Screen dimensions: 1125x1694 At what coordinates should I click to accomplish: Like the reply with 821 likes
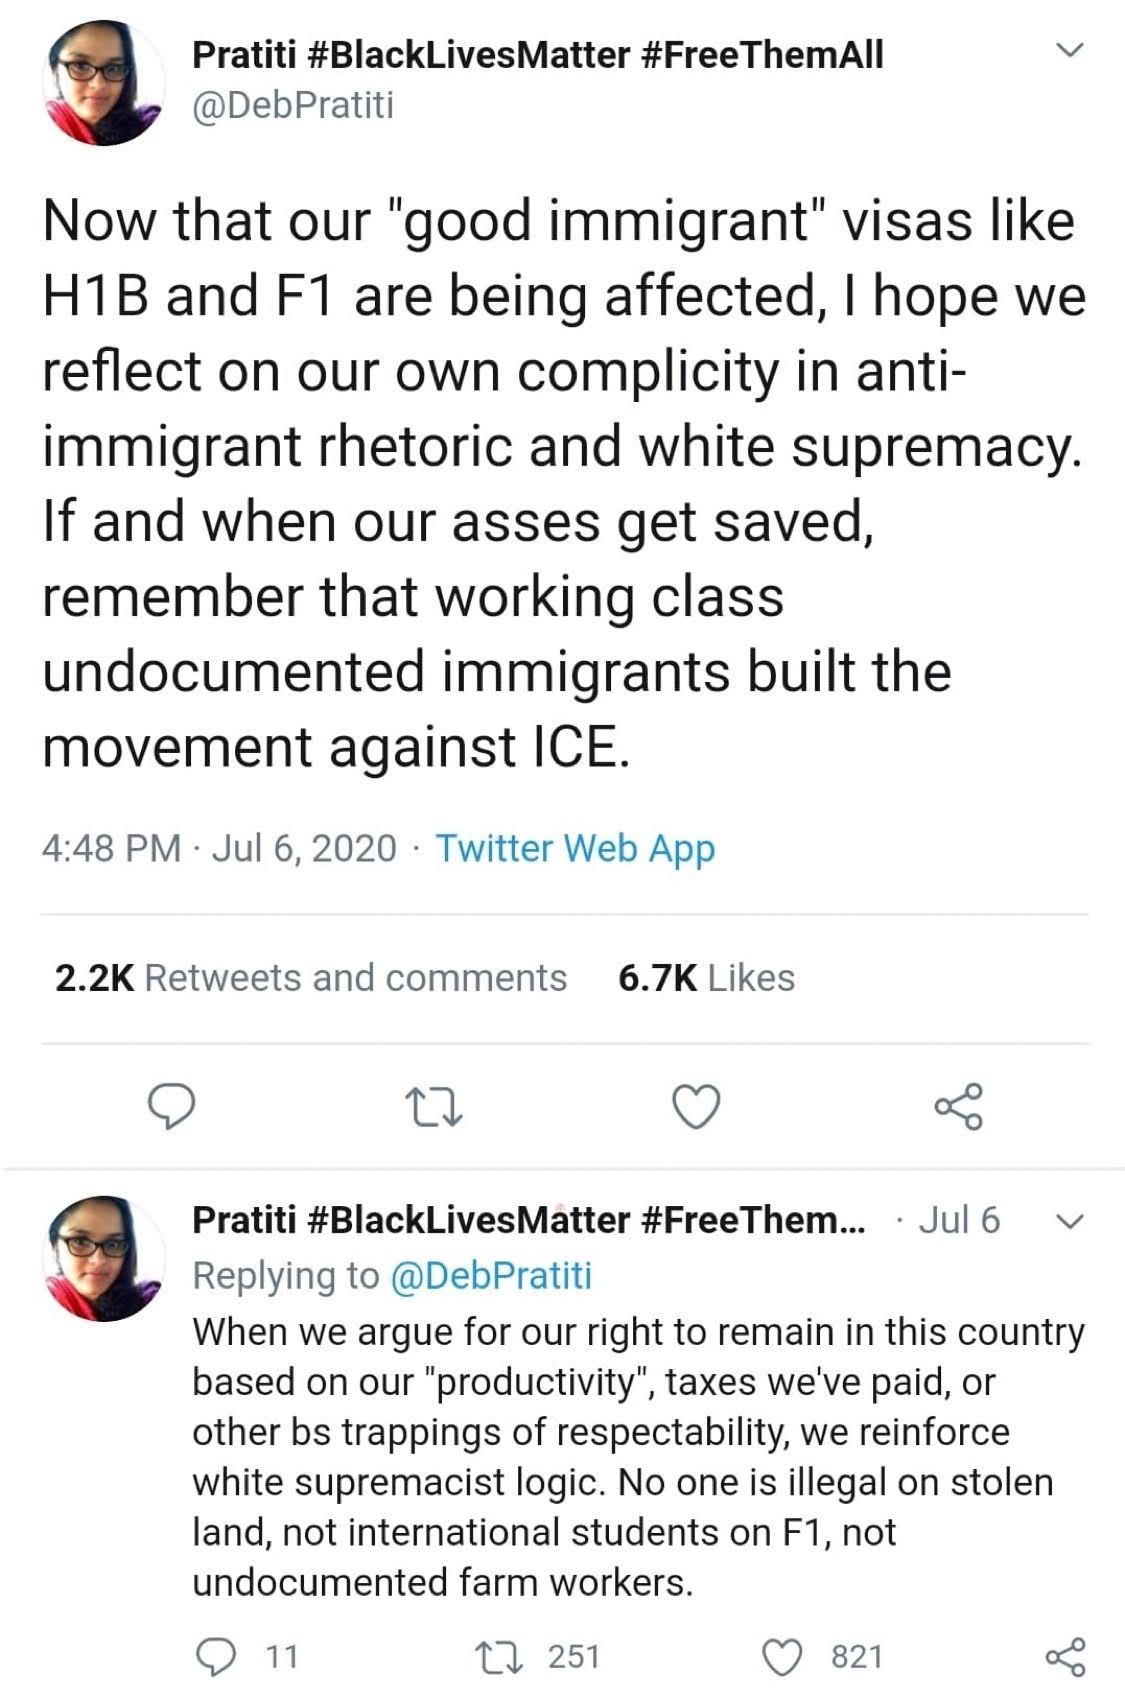point(785,1657)
